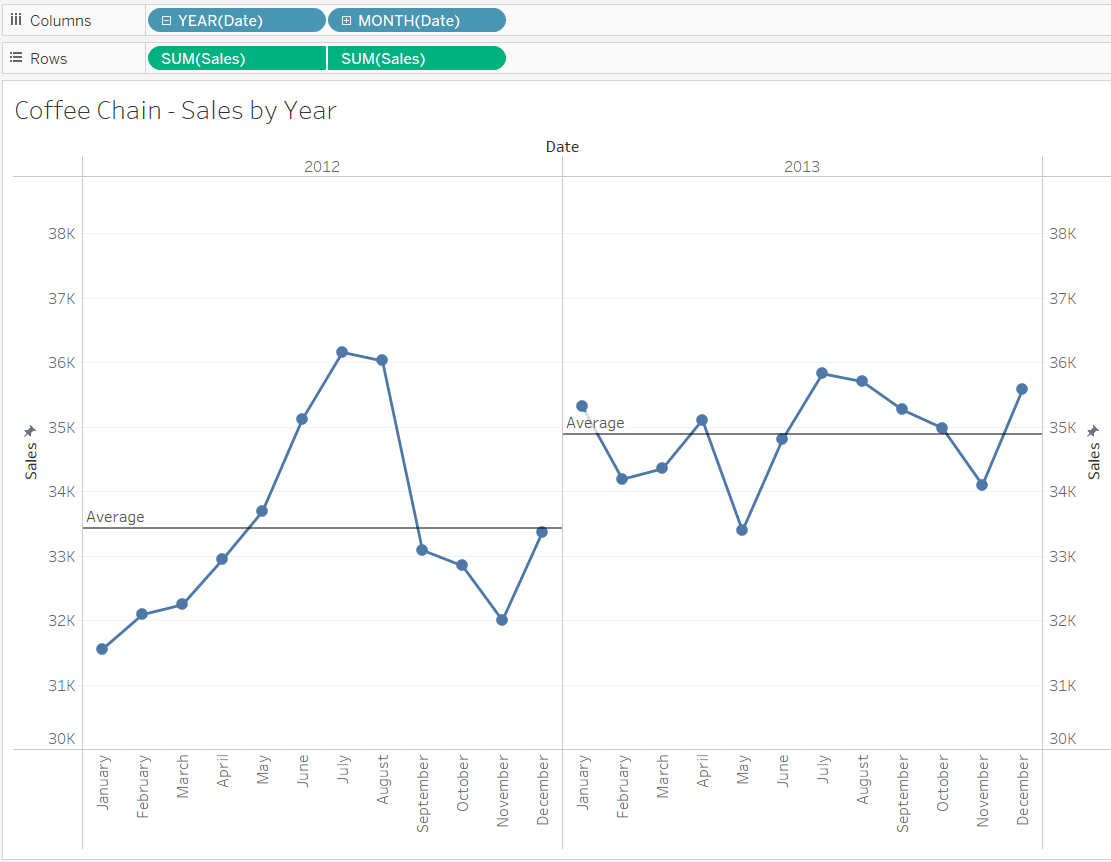Select the July 2012 peak data point
Screen dimensions: 1111x862
click(x=342, y=352)
